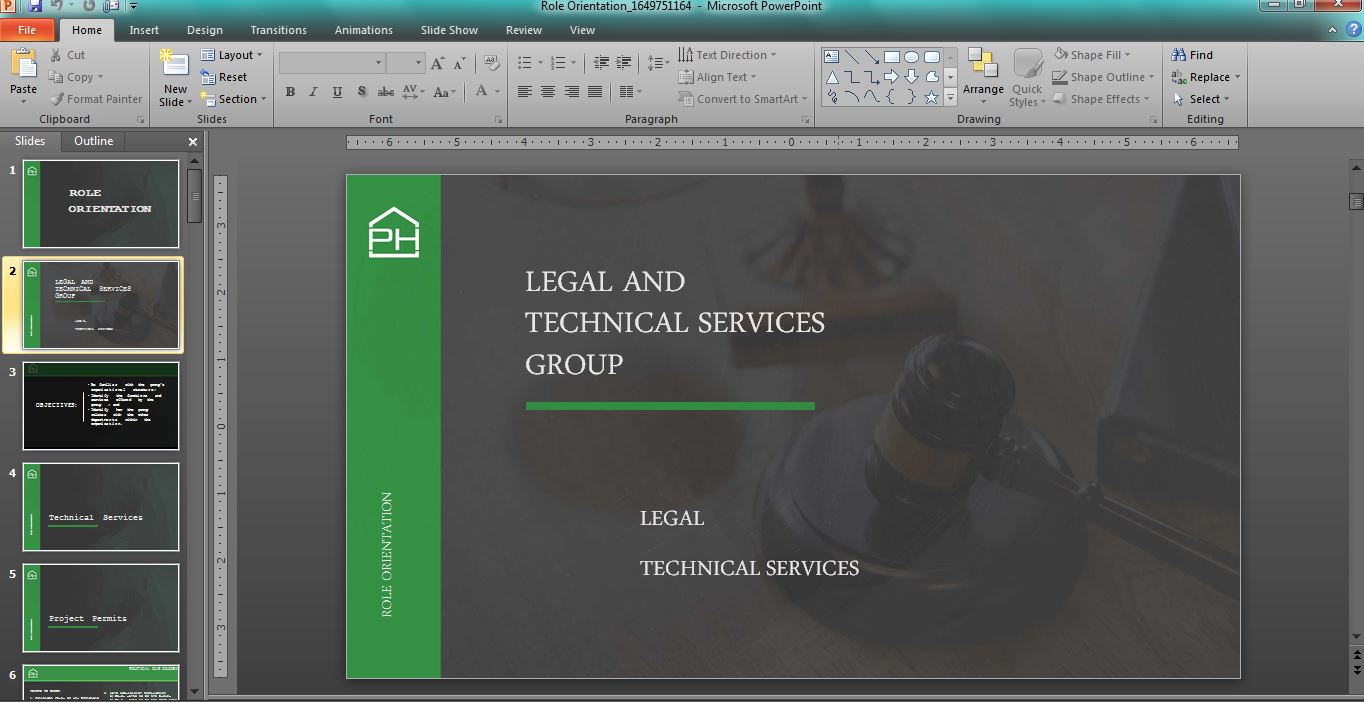This screenshot has width=1364, height=702.
Task: Select the rounded rectangle shape
Action: tap(931, 57)
